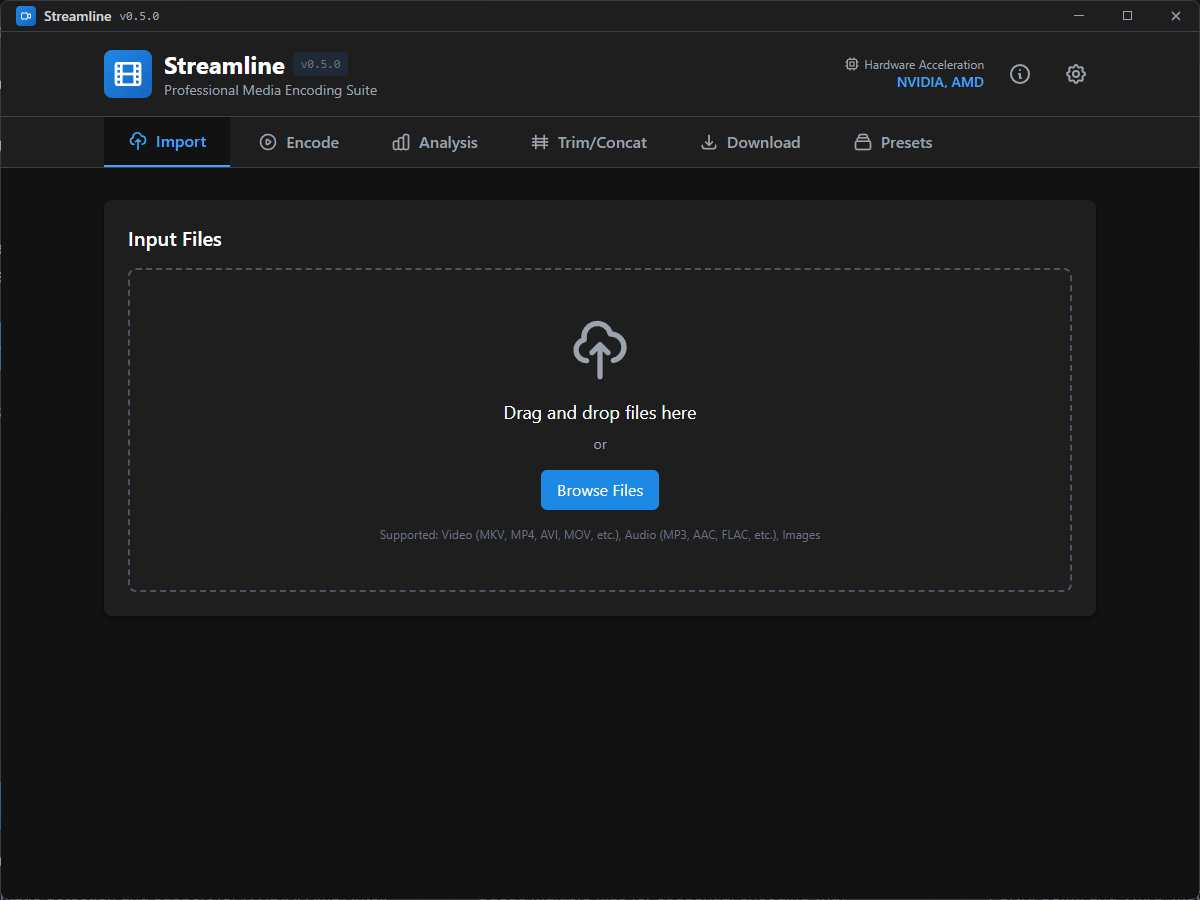Click the Encode tab play-circle icon

point(268,142)
